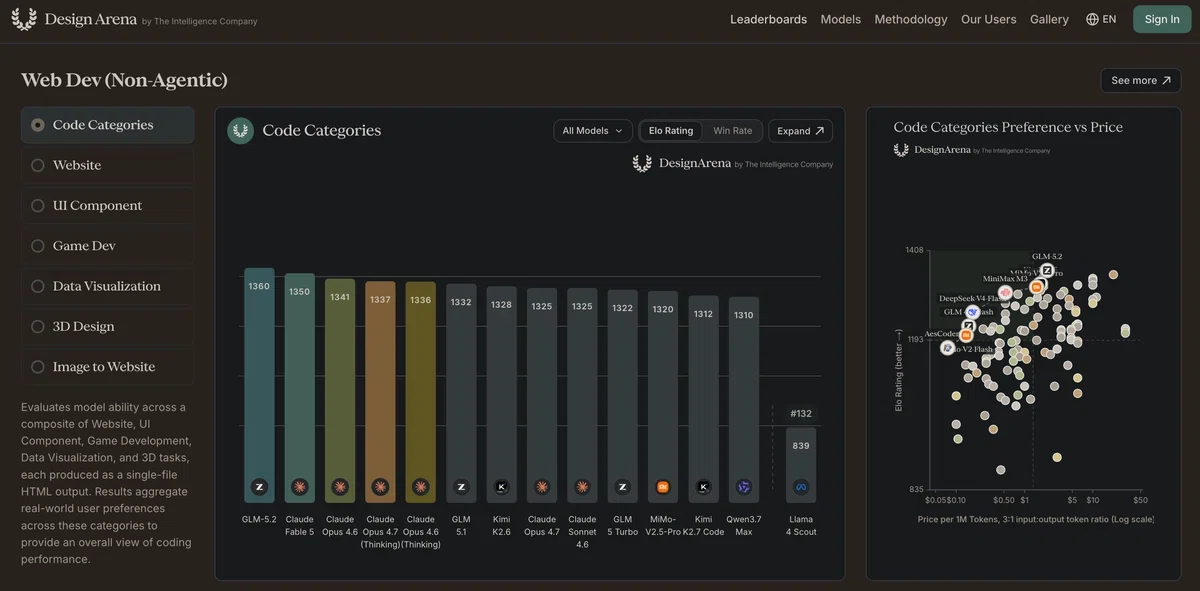Select the 3D Design radio option
The width and height of the screenshot is (1200, 591).
click(x=108, y=326)
